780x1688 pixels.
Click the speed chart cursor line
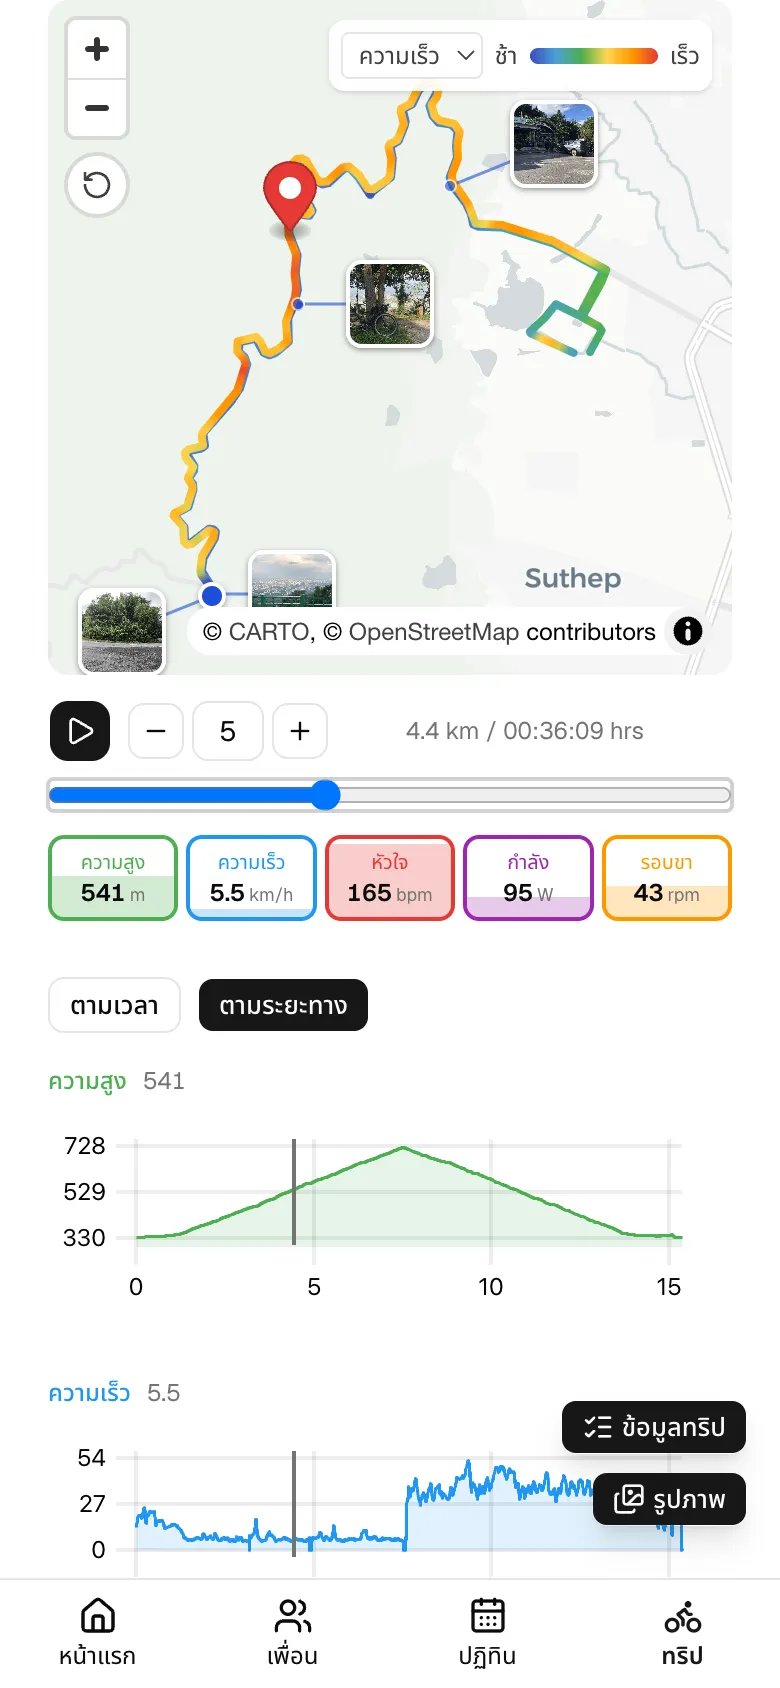coord(294,1504)
